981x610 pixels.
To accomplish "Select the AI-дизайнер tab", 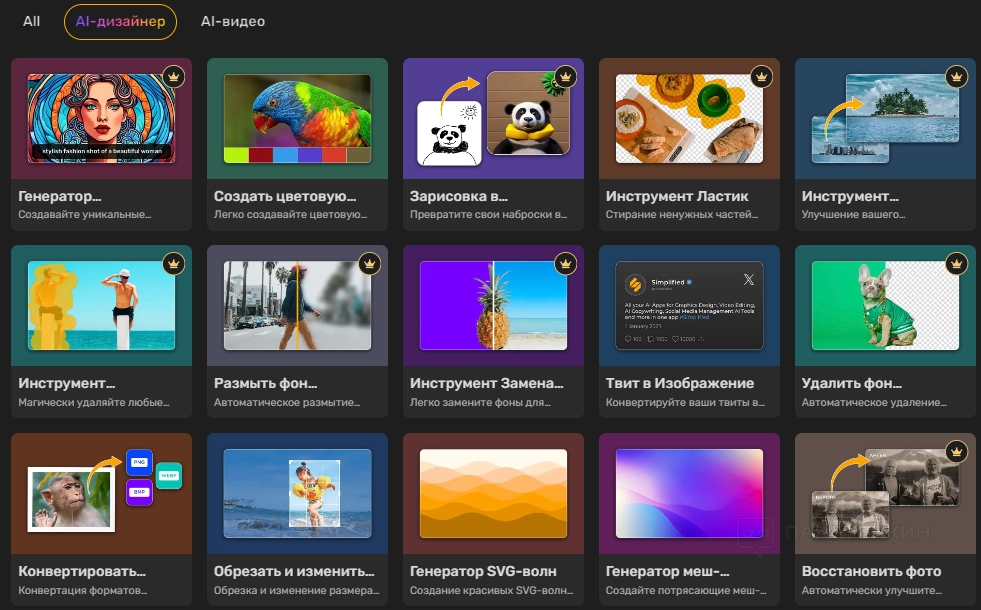I will point(120,21).
